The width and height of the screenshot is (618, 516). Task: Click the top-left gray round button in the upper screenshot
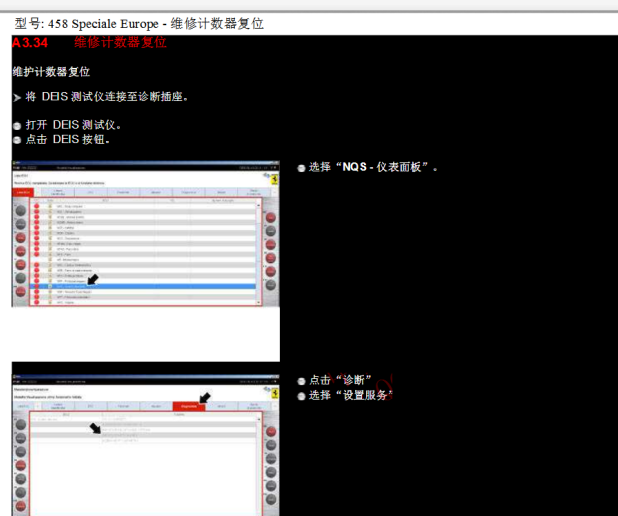coord(20,210)
